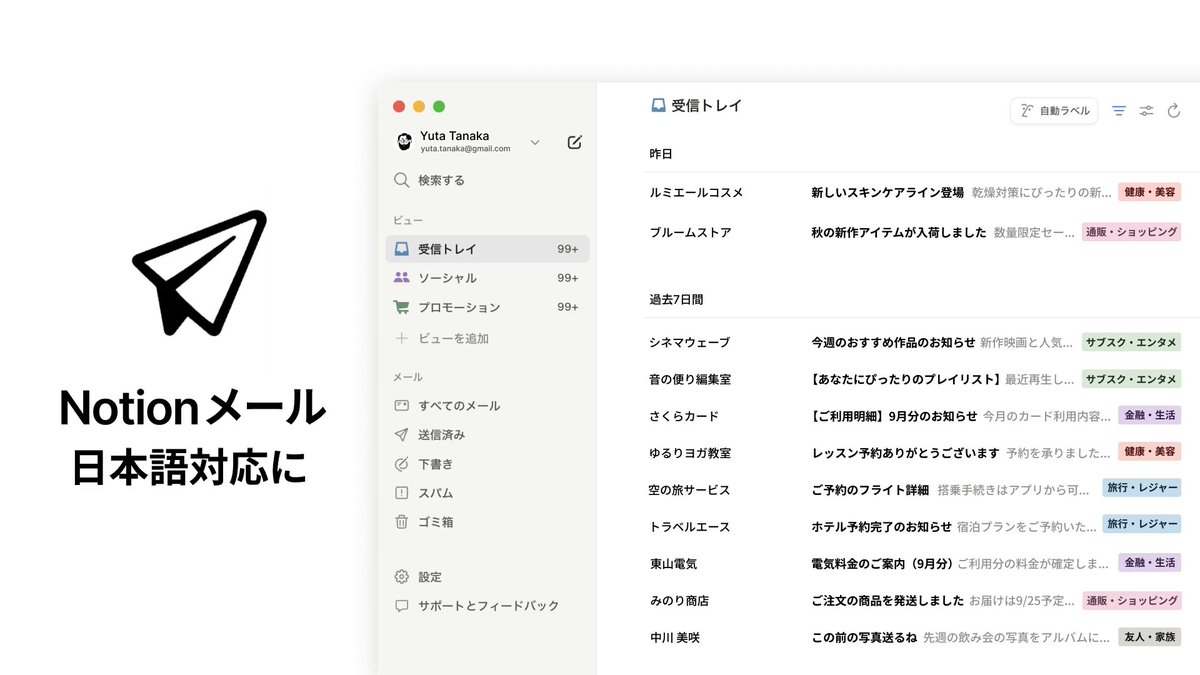Open email from ゆるりヨガ教室
1200x675 pixels.
[x=917, y=452]
